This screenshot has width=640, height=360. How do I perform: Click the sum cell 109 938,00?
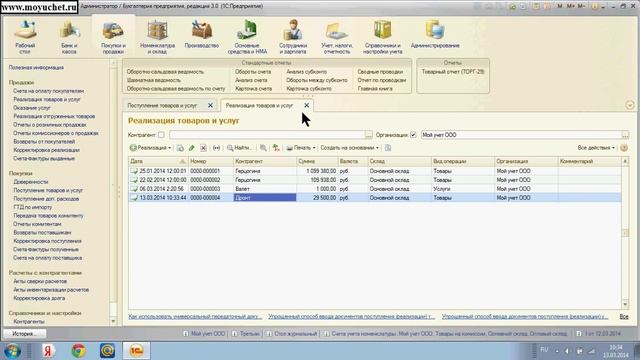[x=317, y=180]
